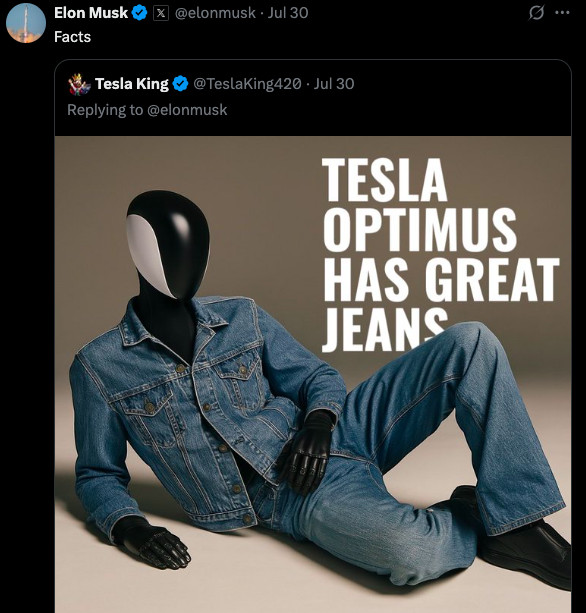Click the quoted post header area
The height and width of the screenshot is (613, 586).
[x=313, y=98]
